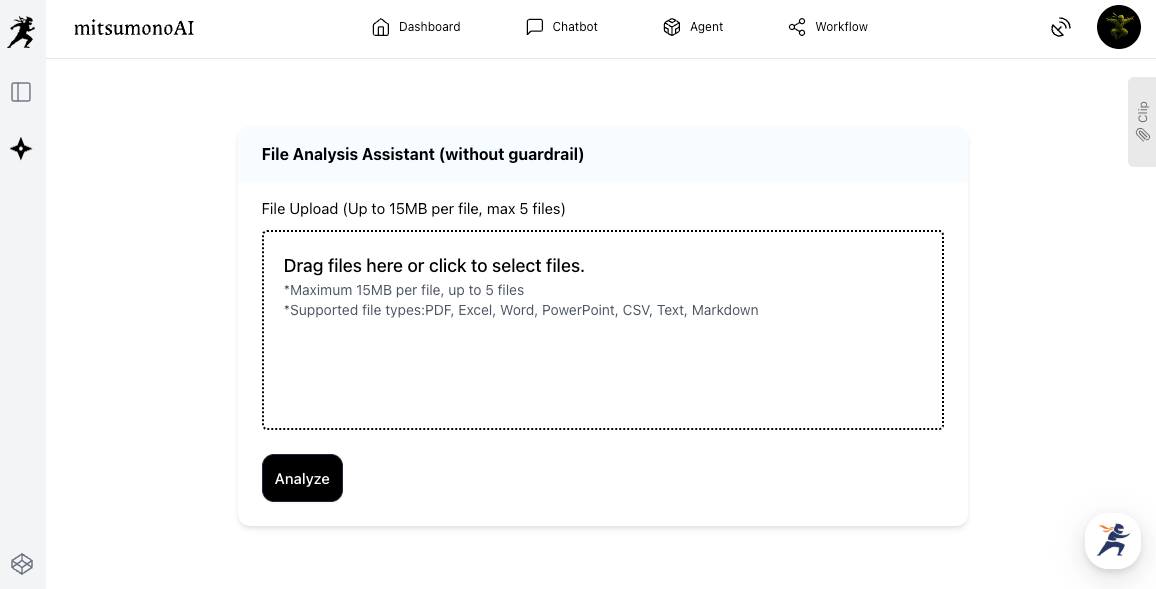Click the mitsumonoAI brand name

tap(134, 28)
